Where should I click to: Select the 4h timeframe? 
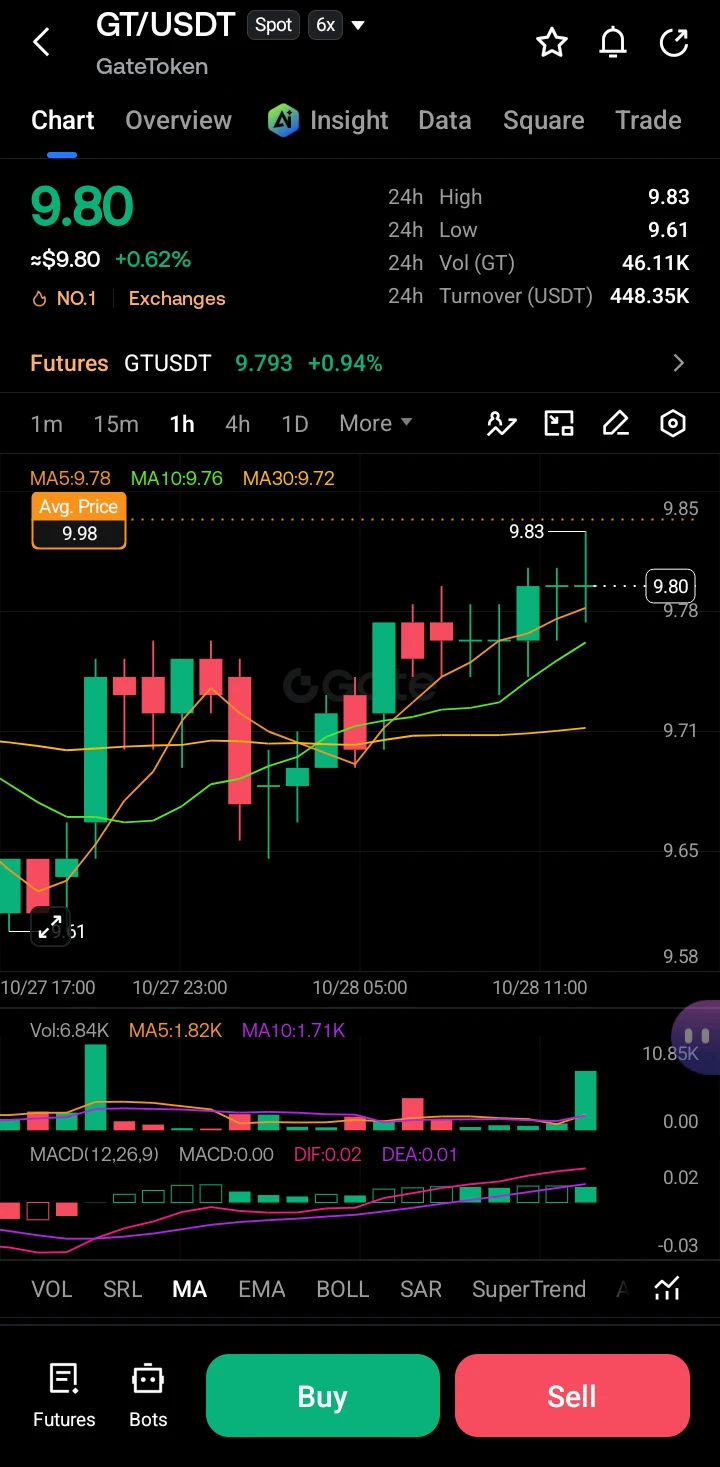pos(238,424)
